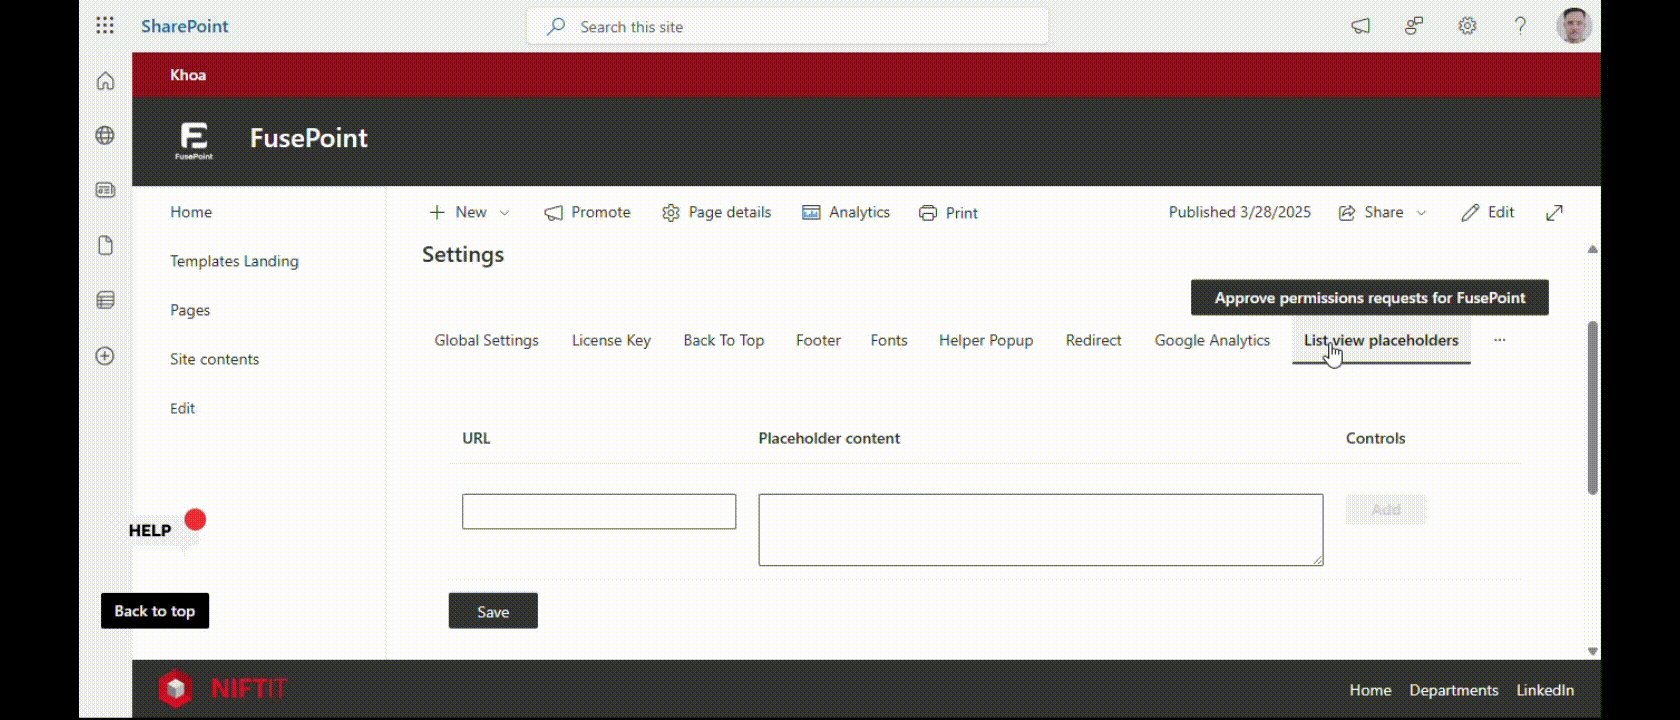Screen dimensions: 1680x720
Task: Expand the New dropdown chevron
Action: click(x=505, y=213)
